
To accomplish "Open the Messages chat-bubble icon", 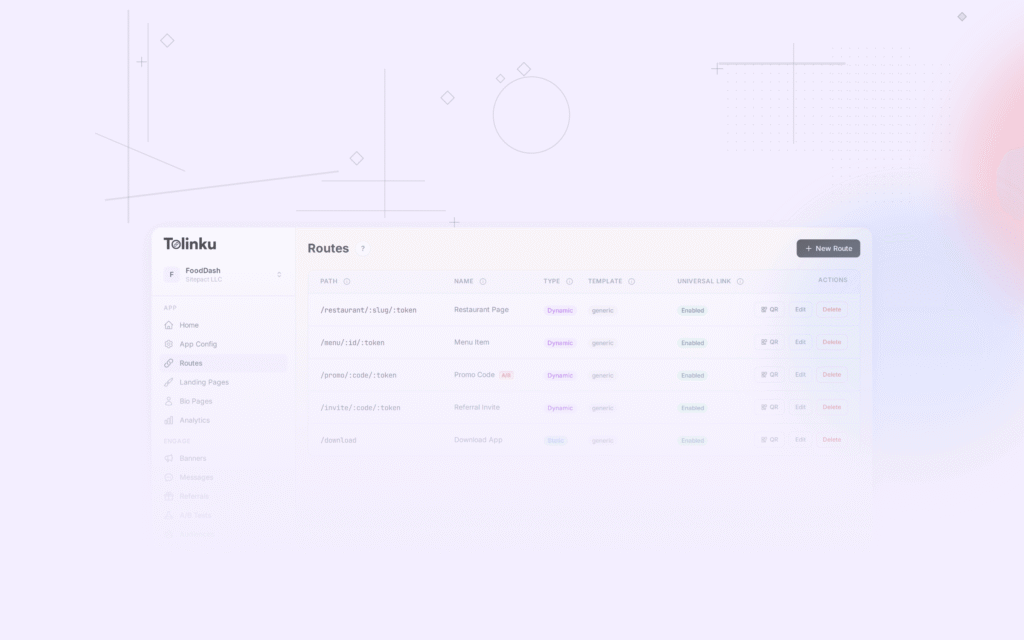I will [169, 477].
